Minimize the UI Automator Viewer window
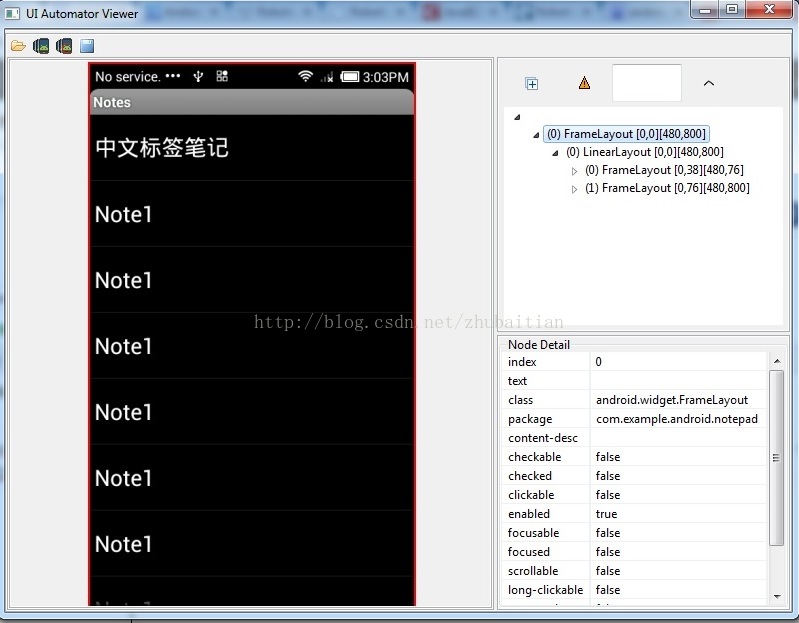Viewport: 799px width, 623px height. (705, 10)
